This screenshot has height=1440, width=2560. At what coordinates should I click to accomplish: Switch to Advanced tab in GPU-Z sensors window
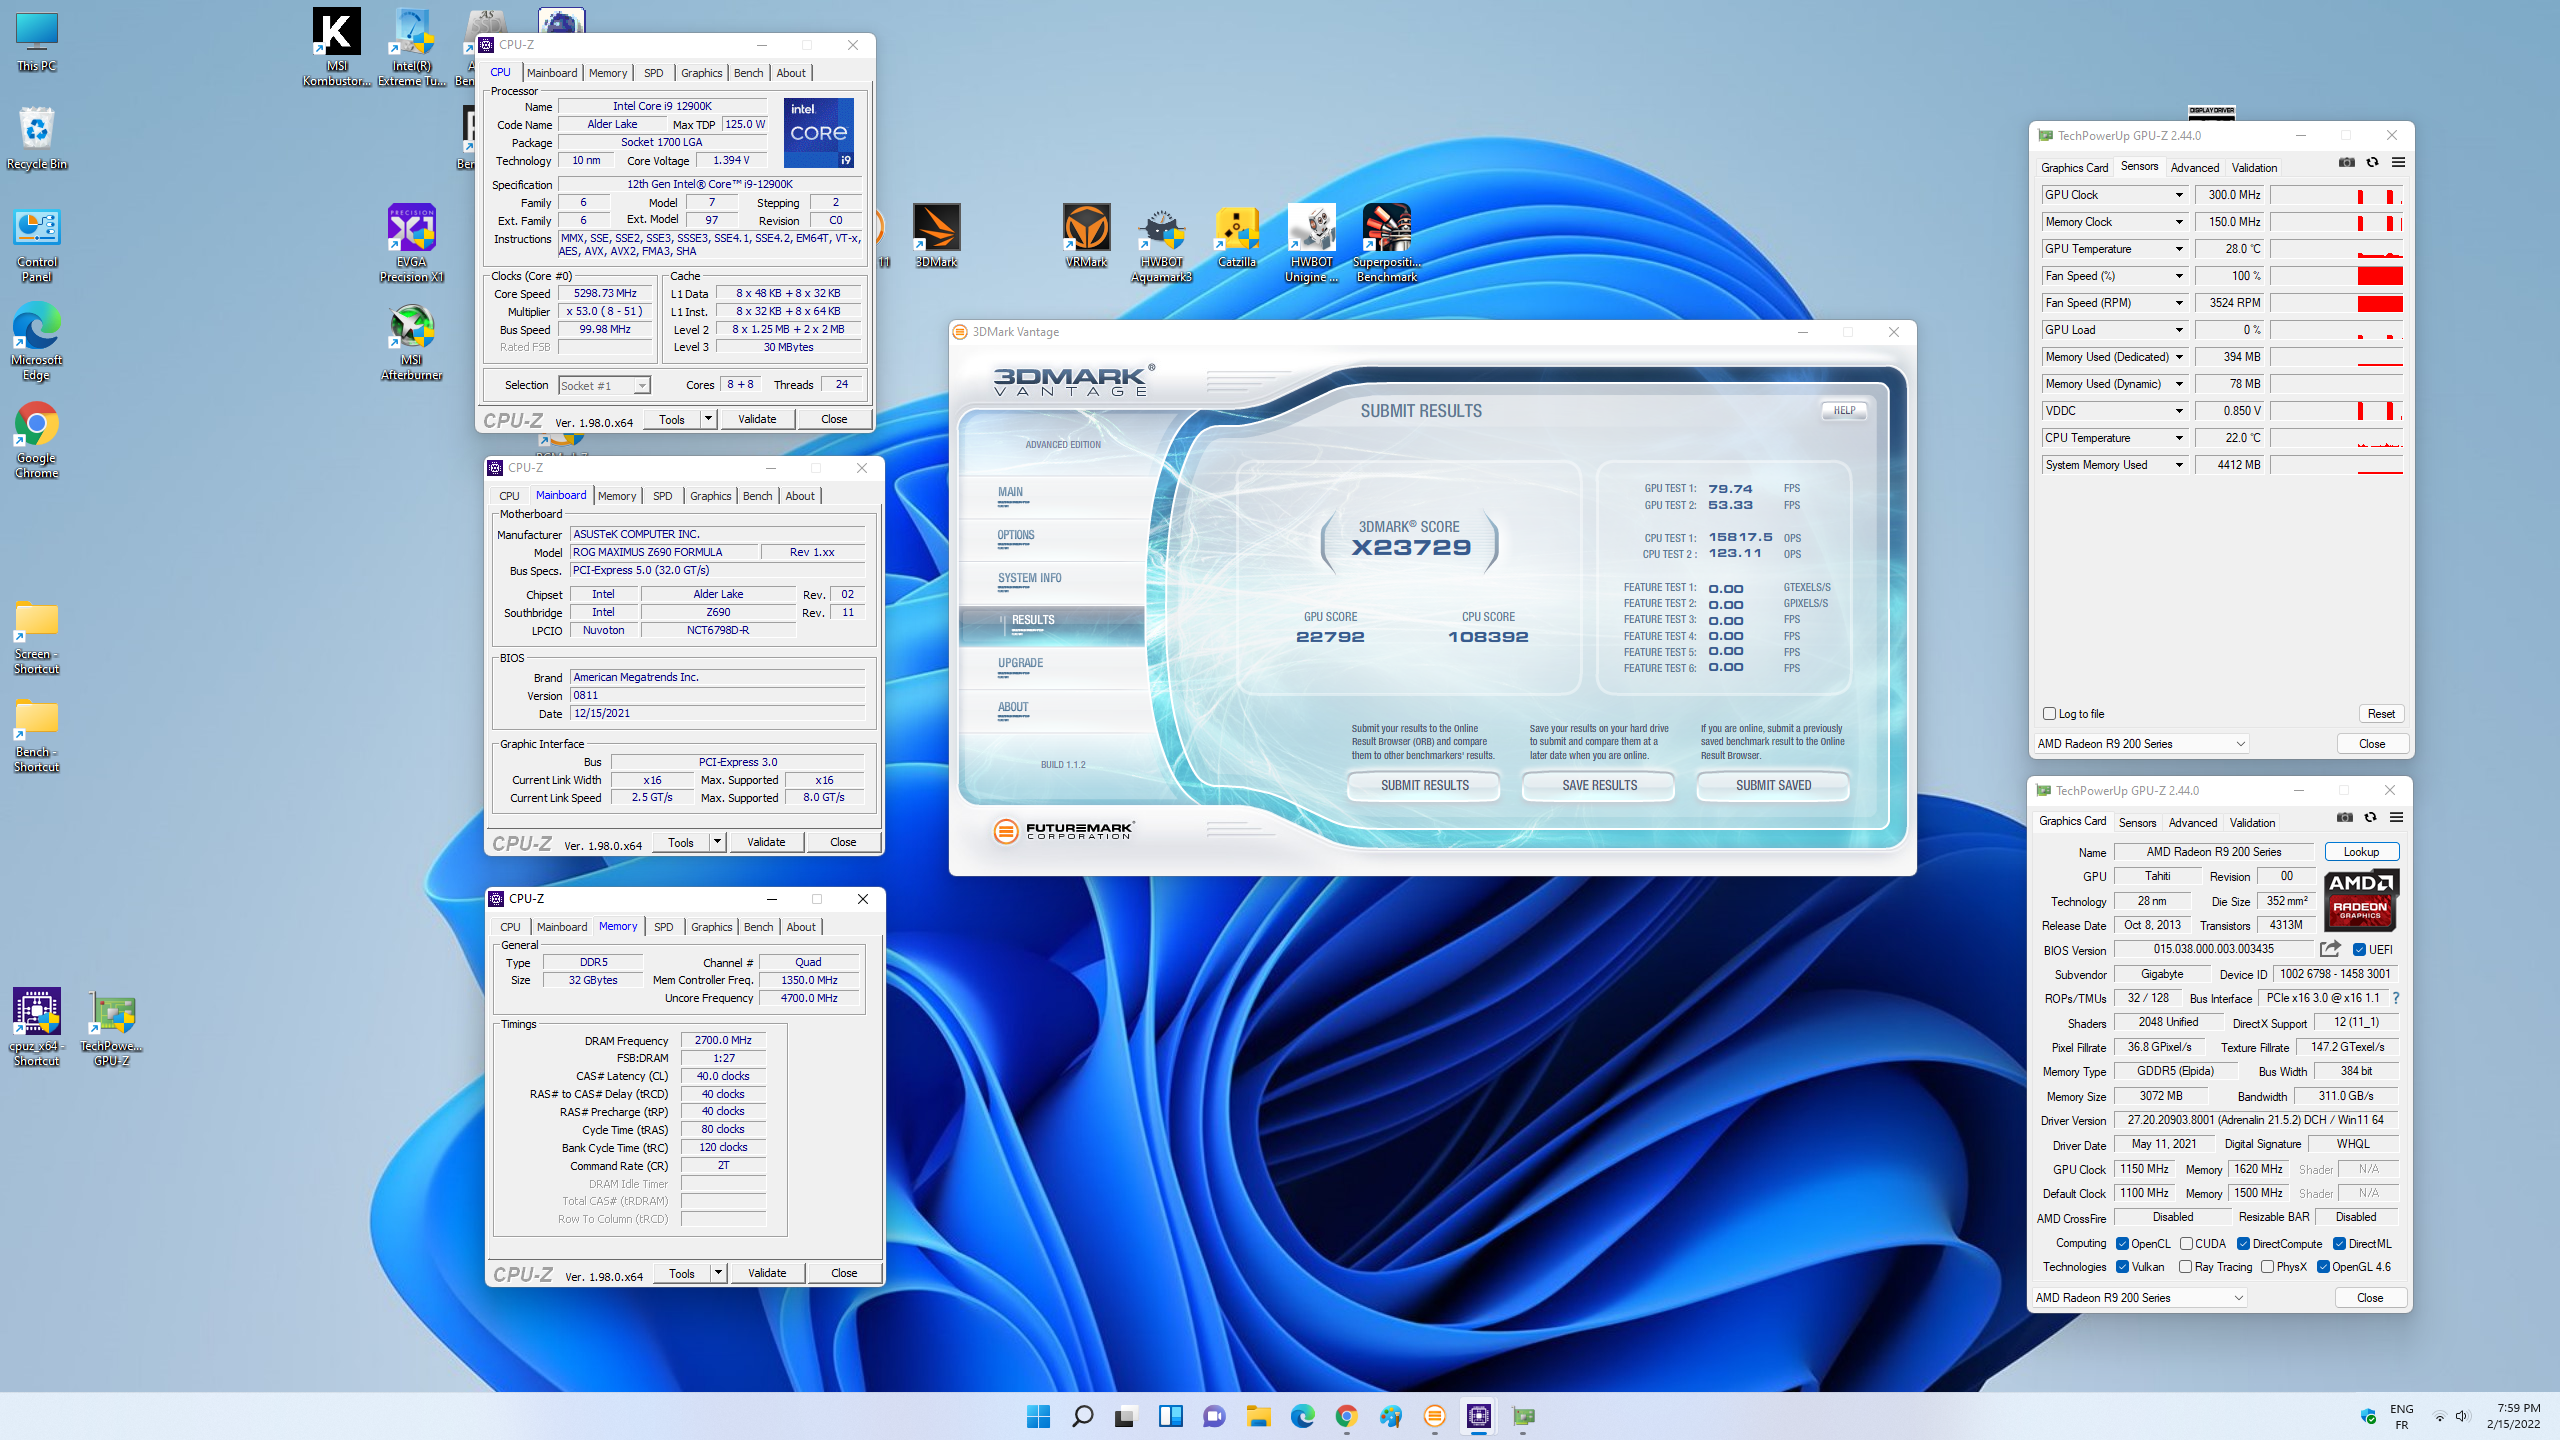2194,168
